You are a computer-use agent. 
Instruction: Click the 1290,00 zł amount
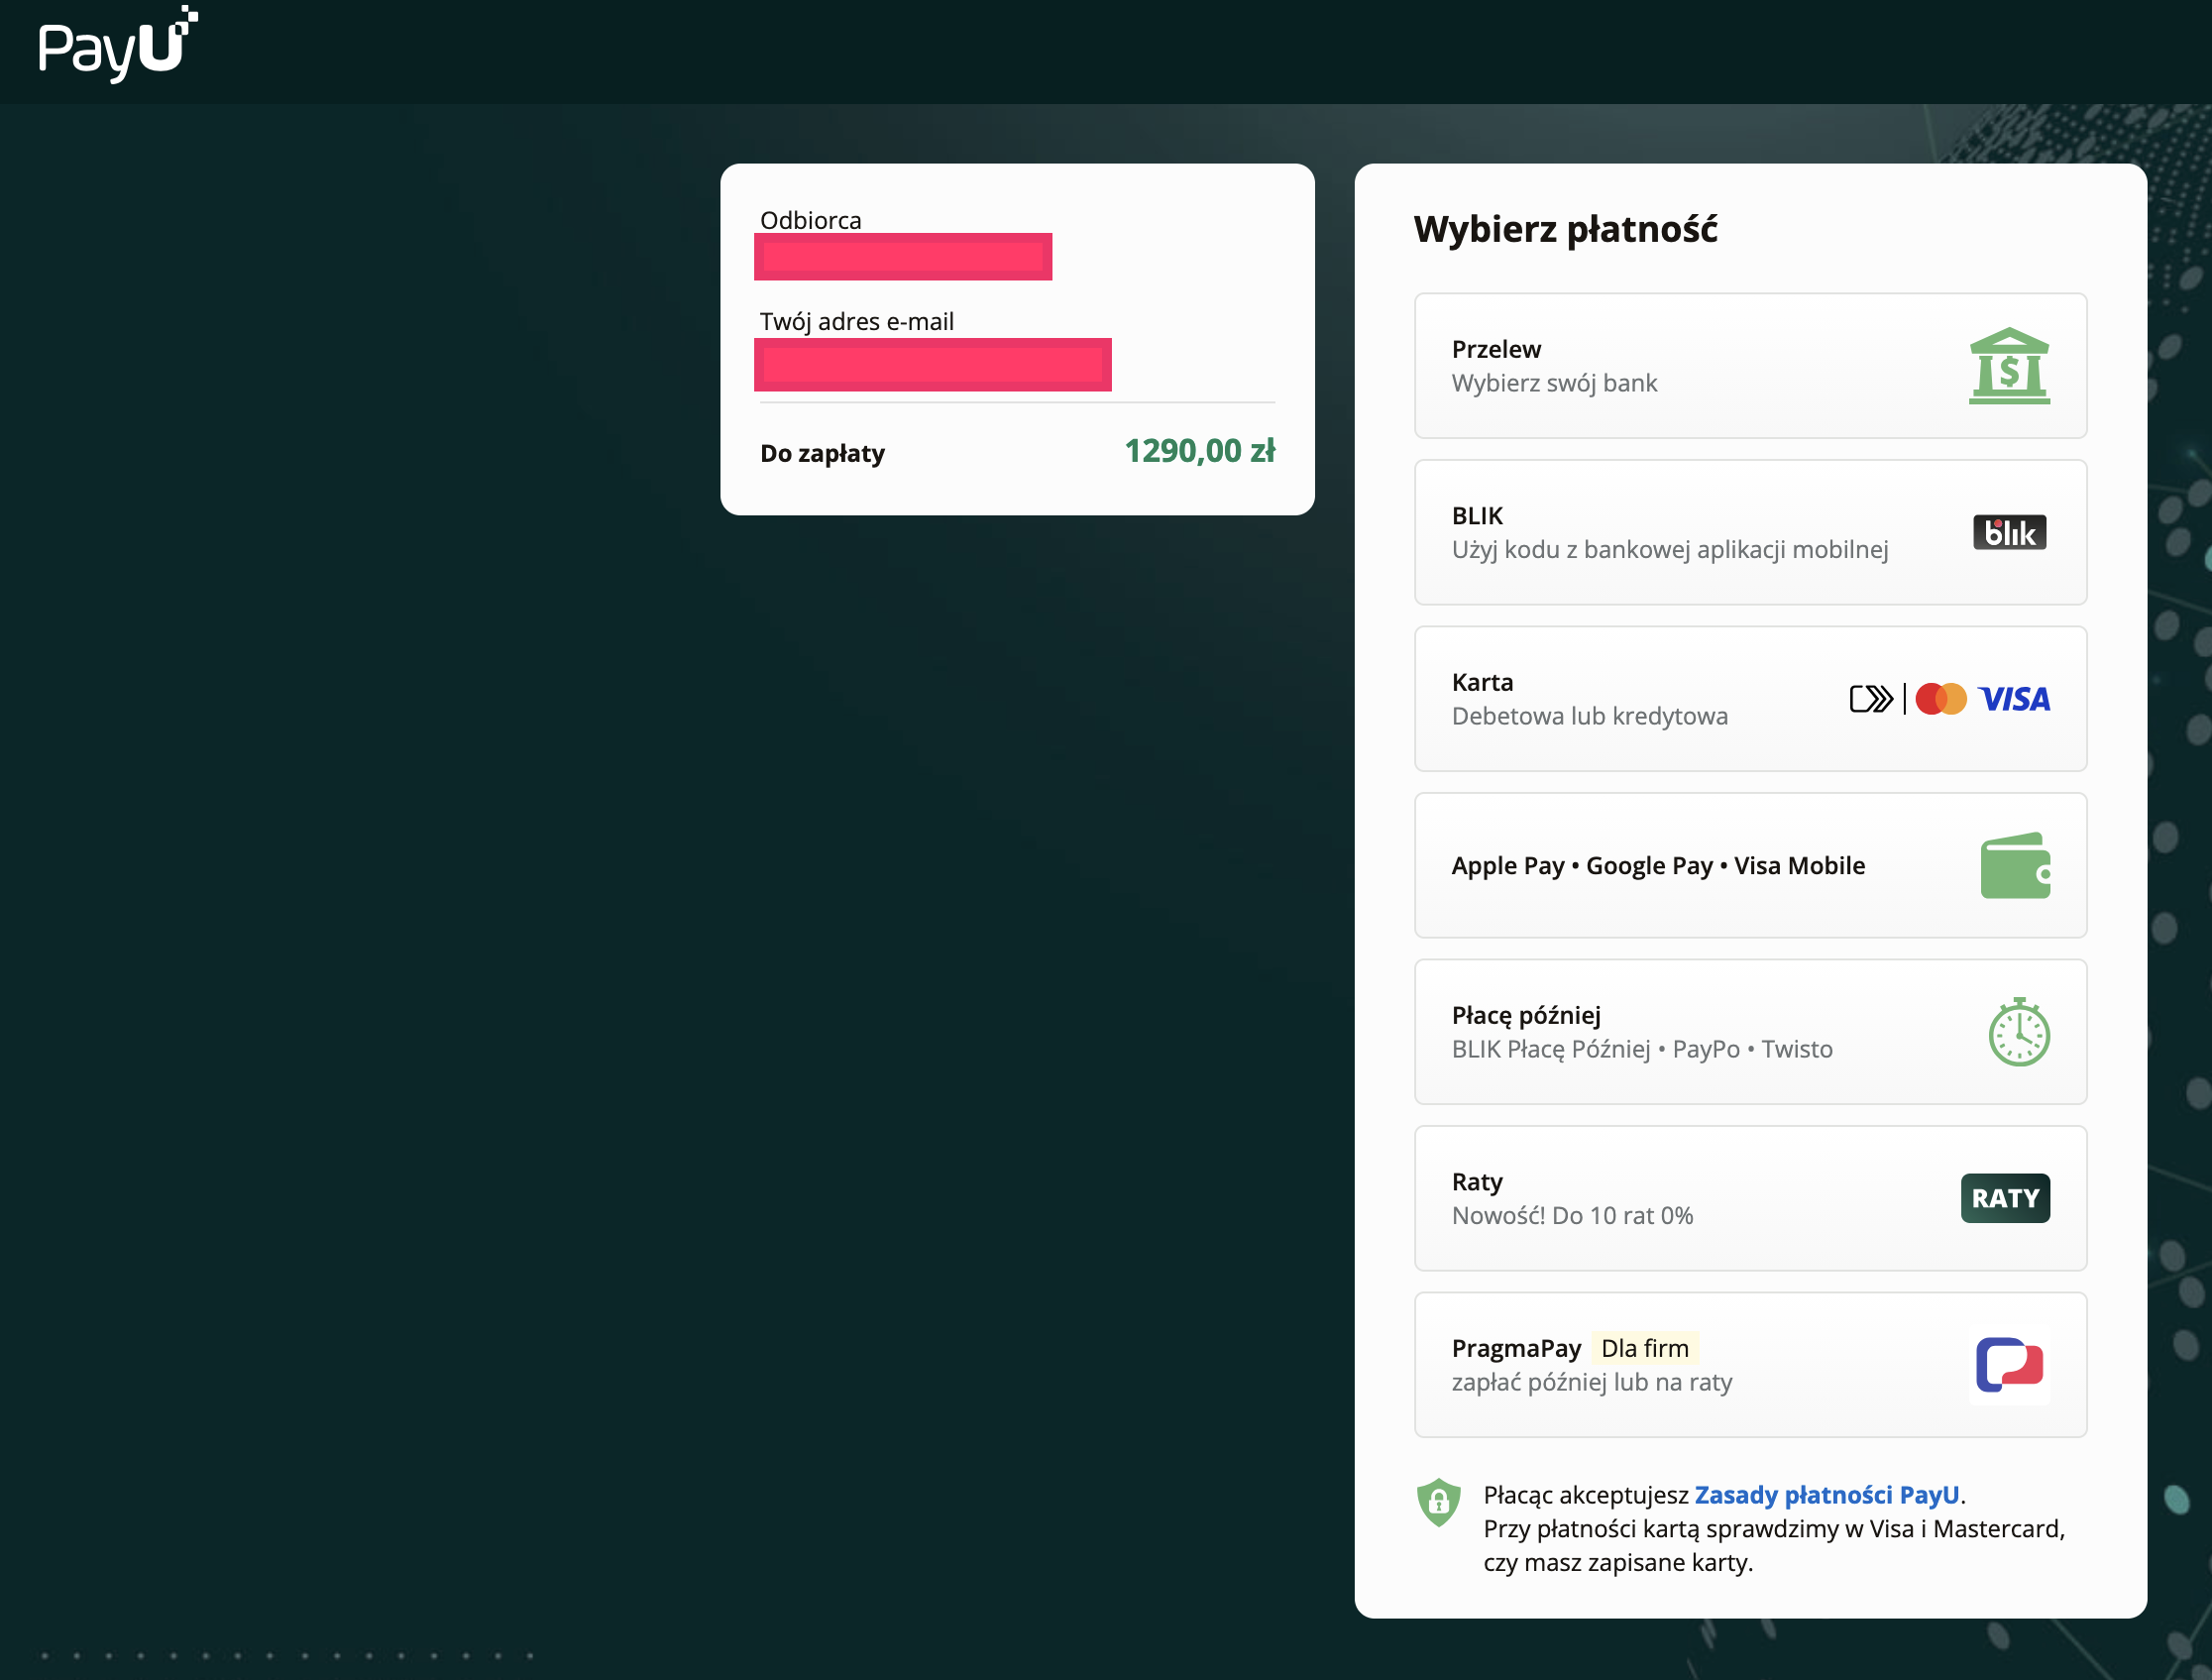[1200, 451]
